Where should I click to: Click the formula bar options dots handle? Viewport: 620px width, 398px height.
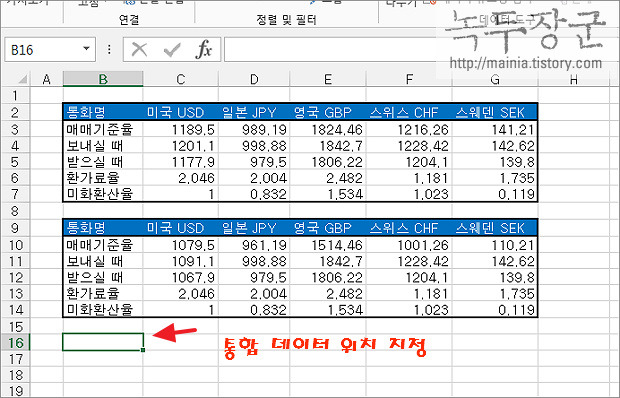tap(109, 49)
